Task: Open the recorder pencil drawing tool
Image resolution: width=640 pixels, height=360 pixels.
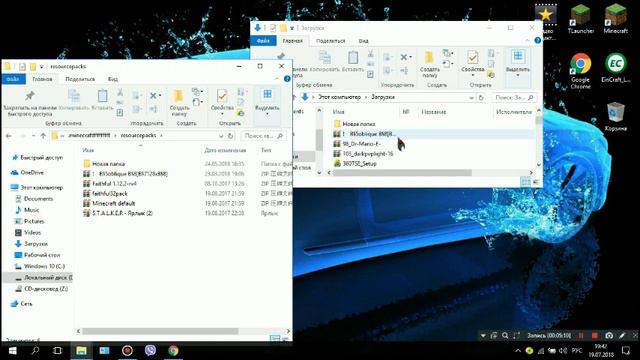Action: 622,336
